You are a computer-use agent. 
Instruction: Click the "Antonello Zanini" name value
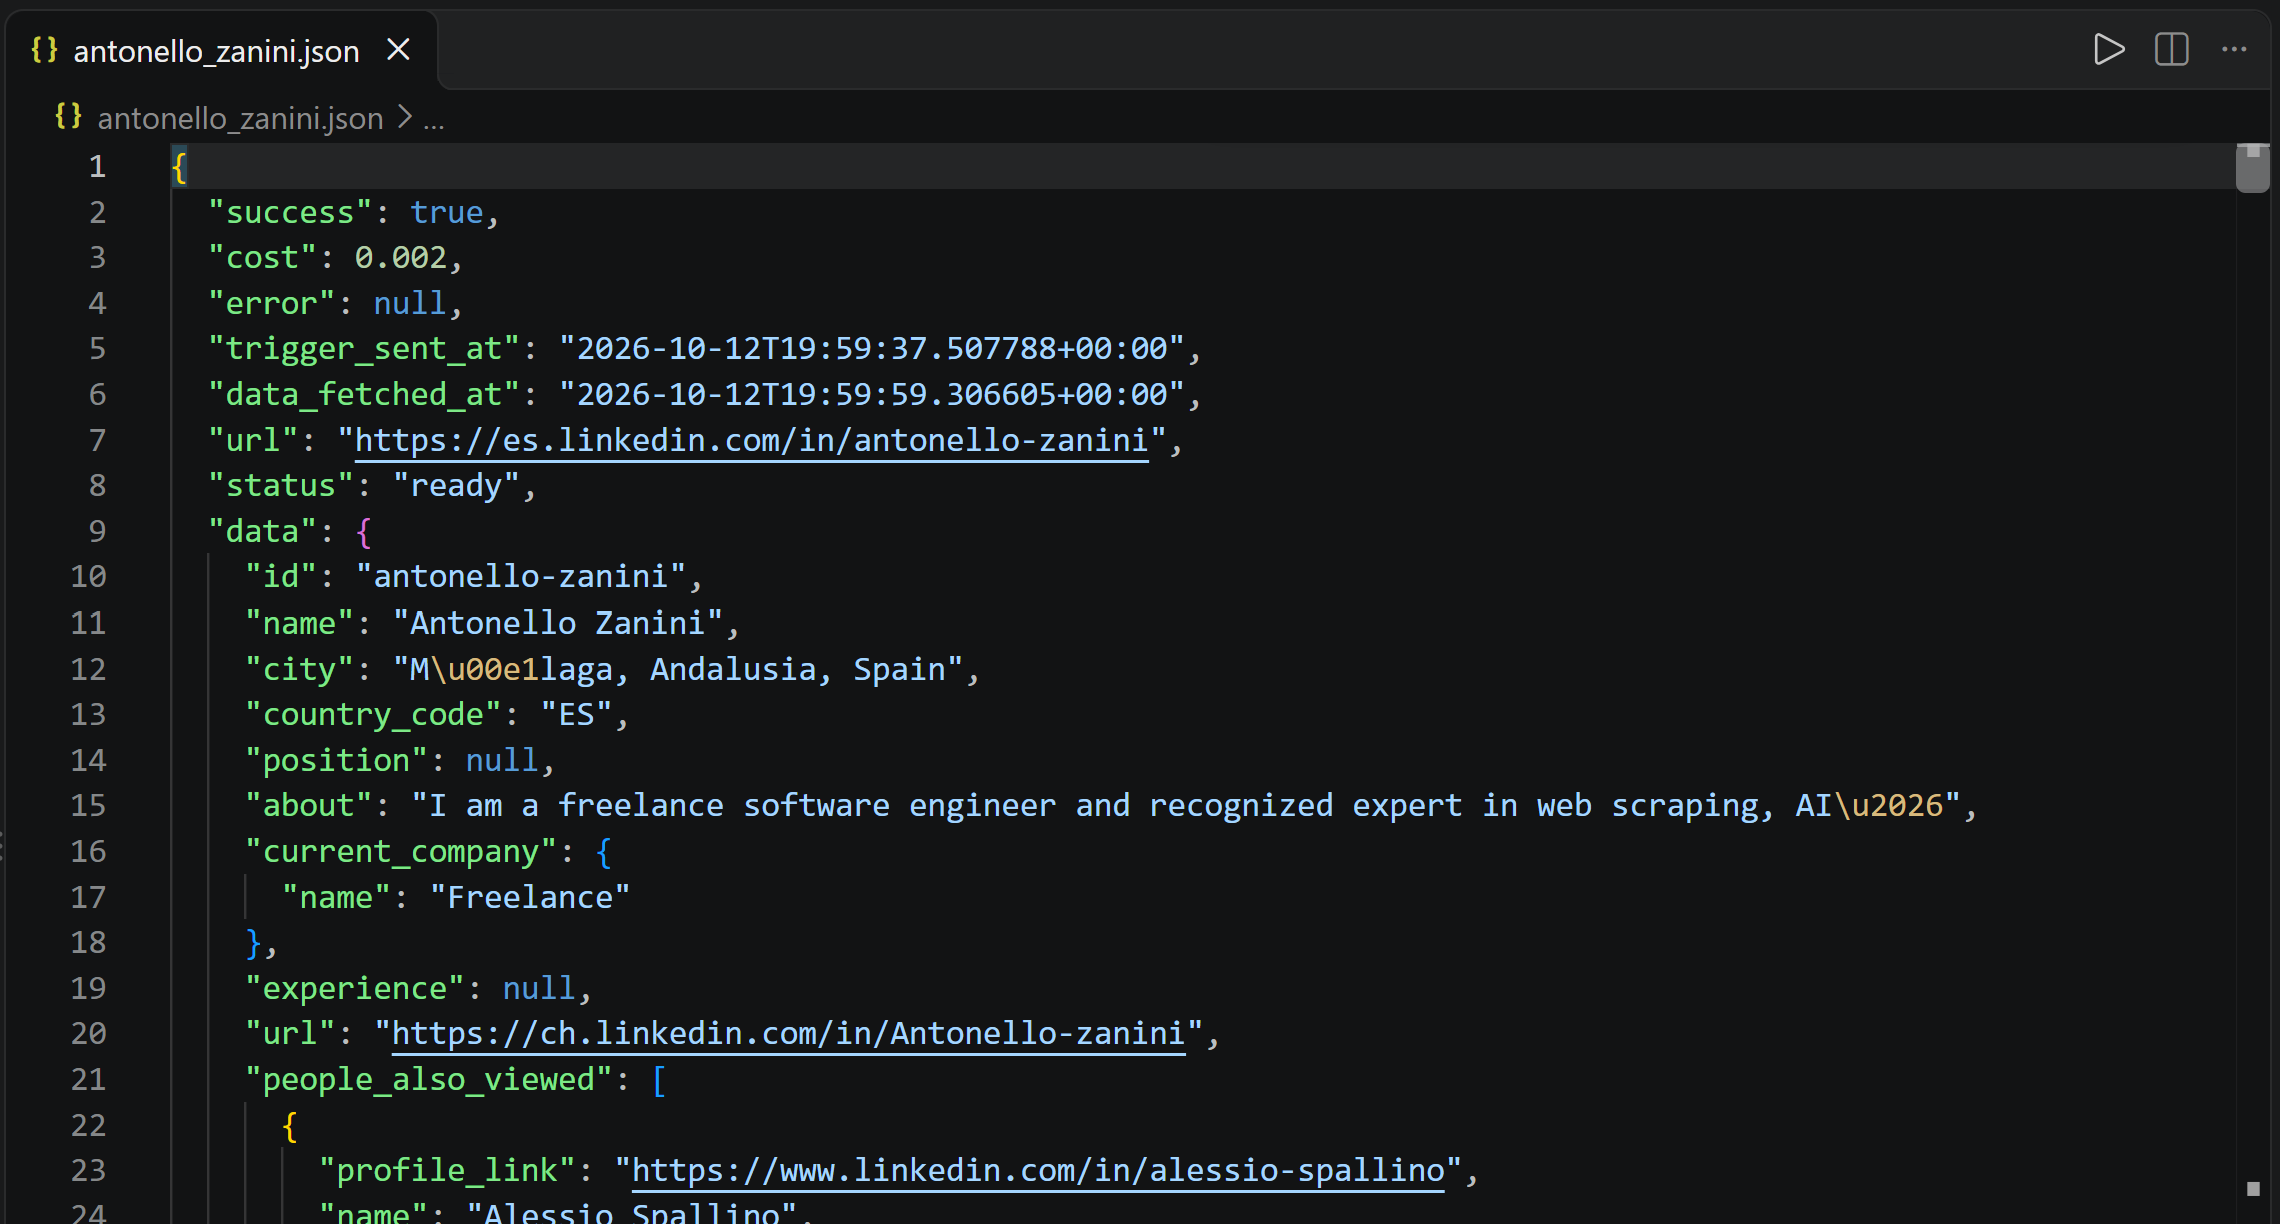[558, 623]
